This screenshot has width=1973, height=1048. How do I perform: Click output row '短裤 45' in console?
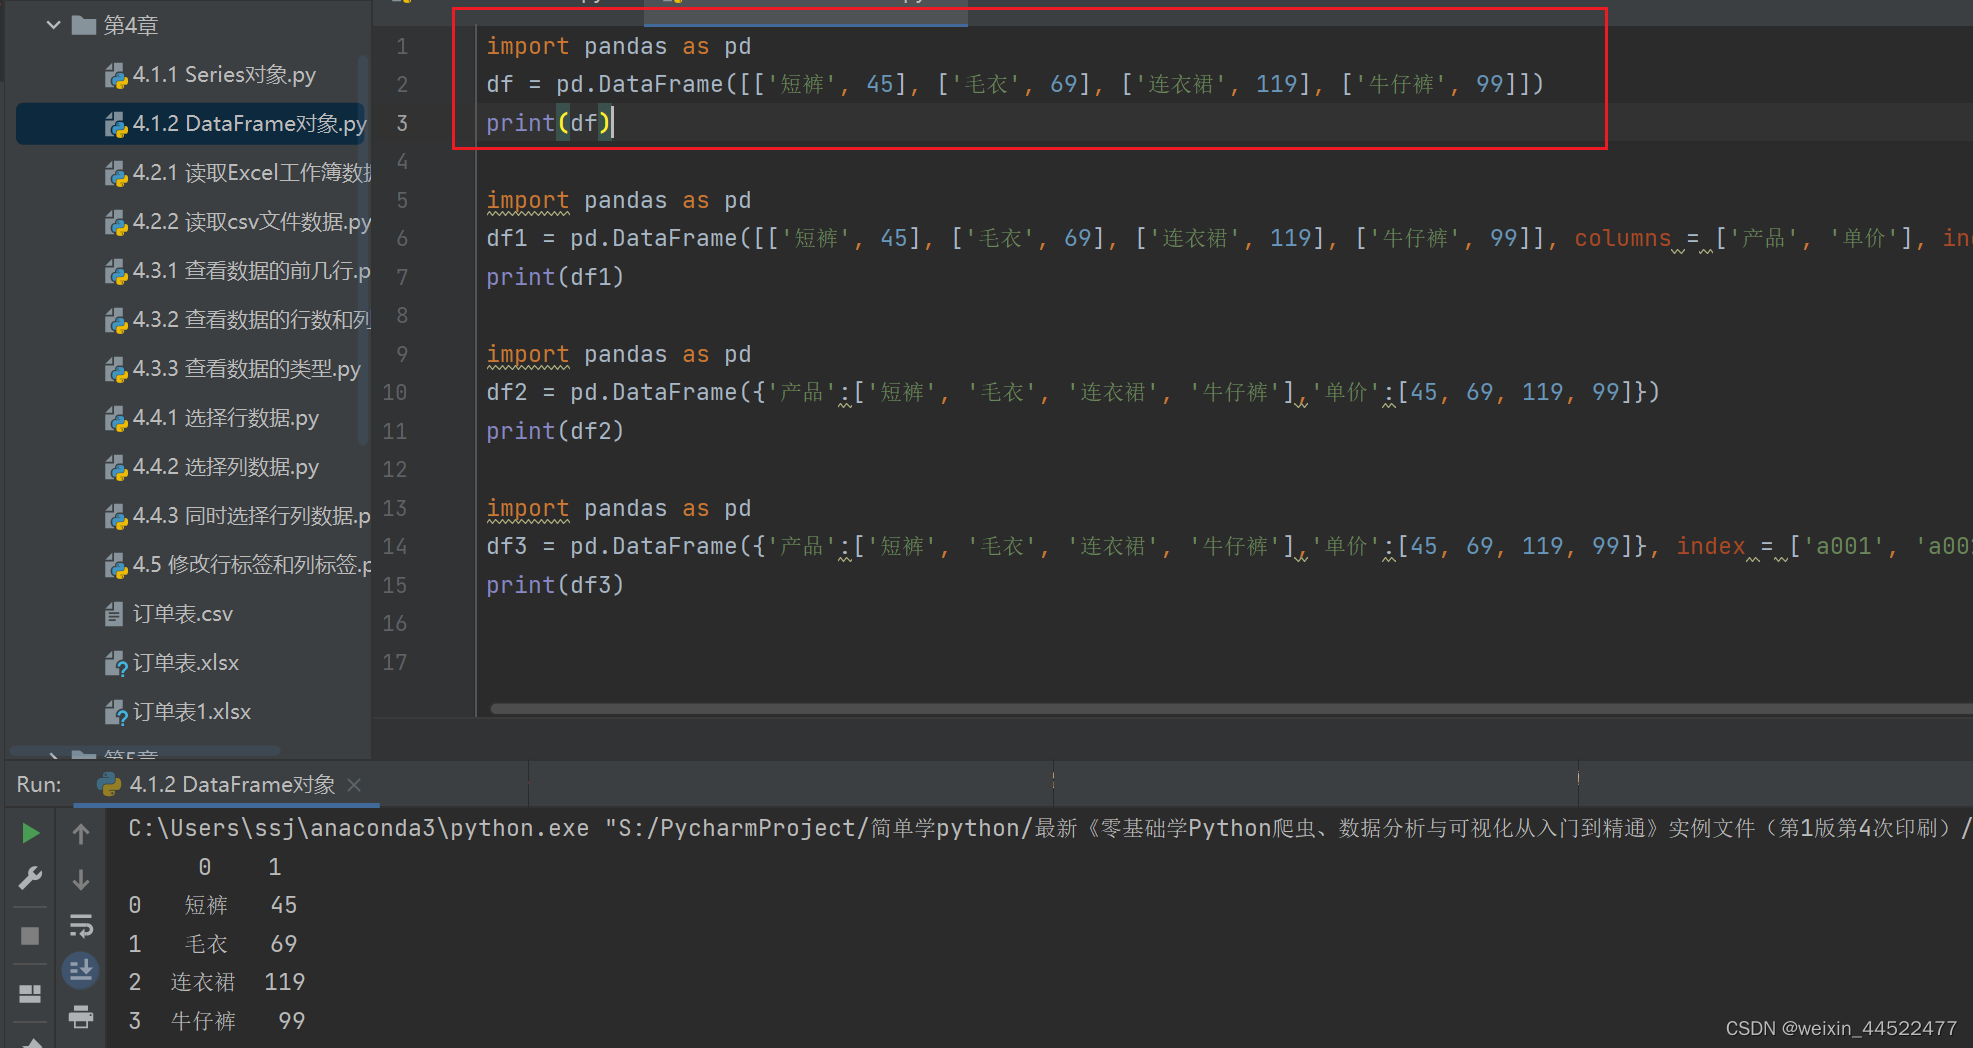tap(213, 905)
